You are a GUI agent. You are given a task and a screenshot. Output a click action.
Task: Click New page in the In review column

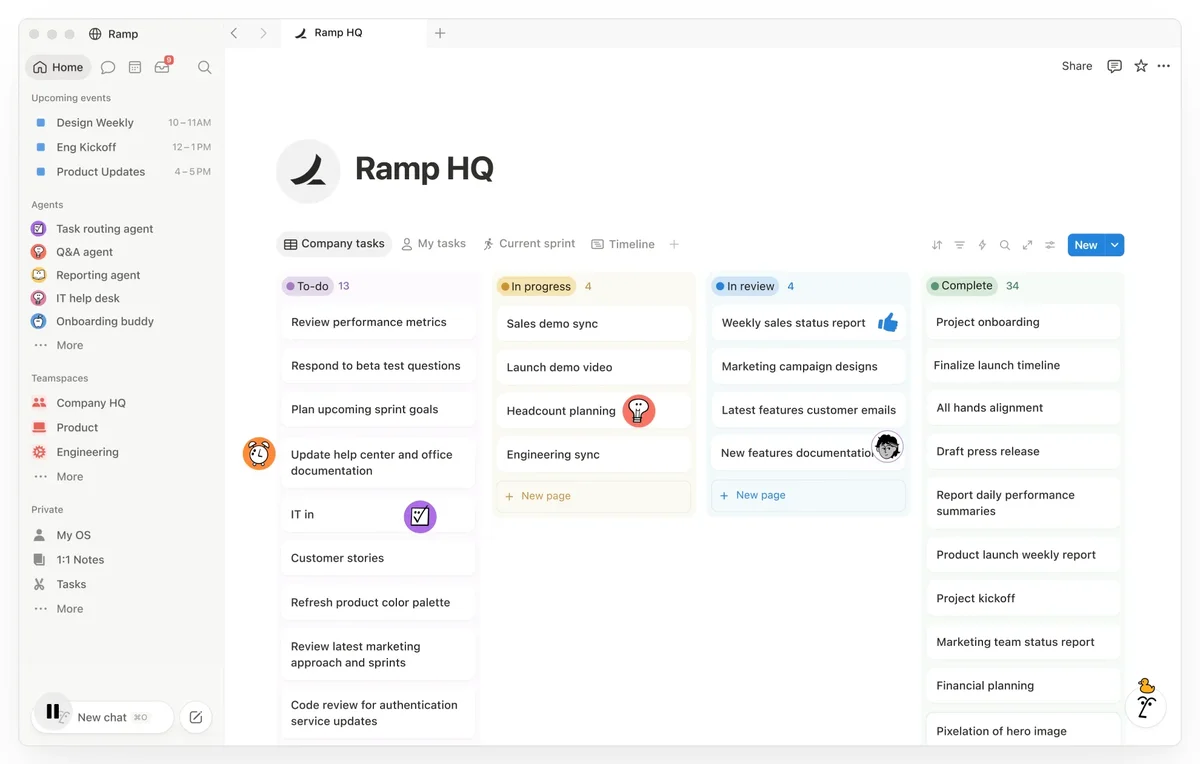pos(808,495)
